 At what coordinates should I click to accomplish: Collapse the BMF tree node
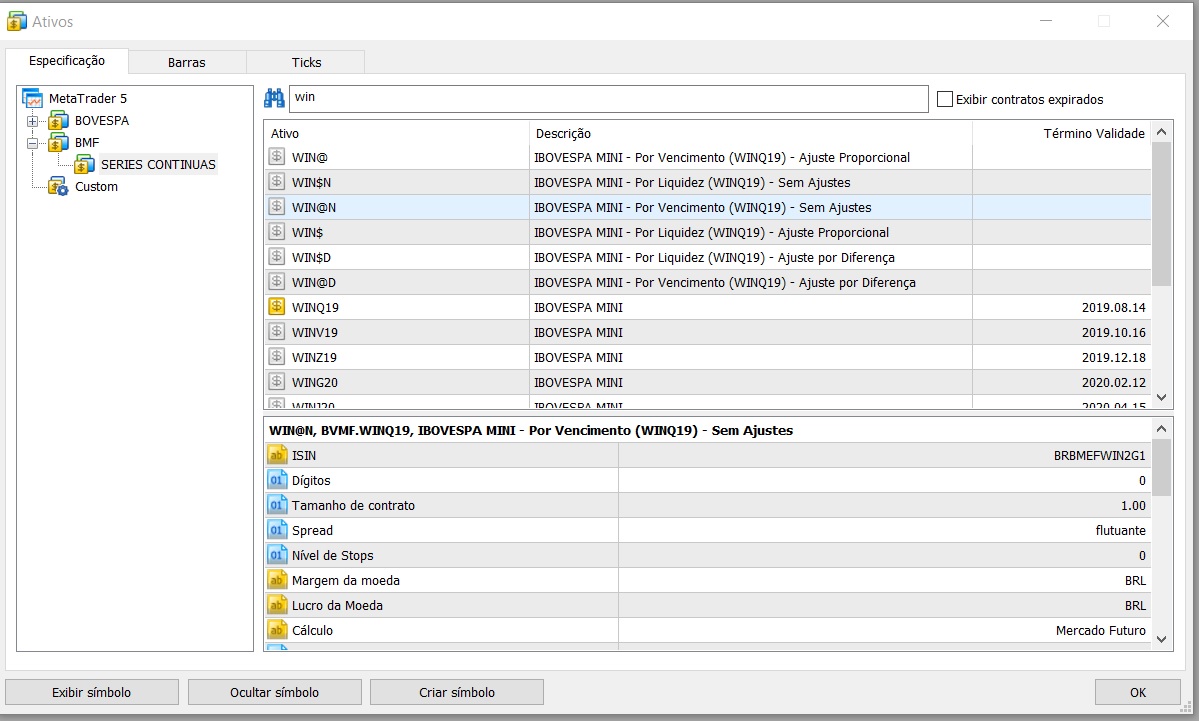[32, 143]
